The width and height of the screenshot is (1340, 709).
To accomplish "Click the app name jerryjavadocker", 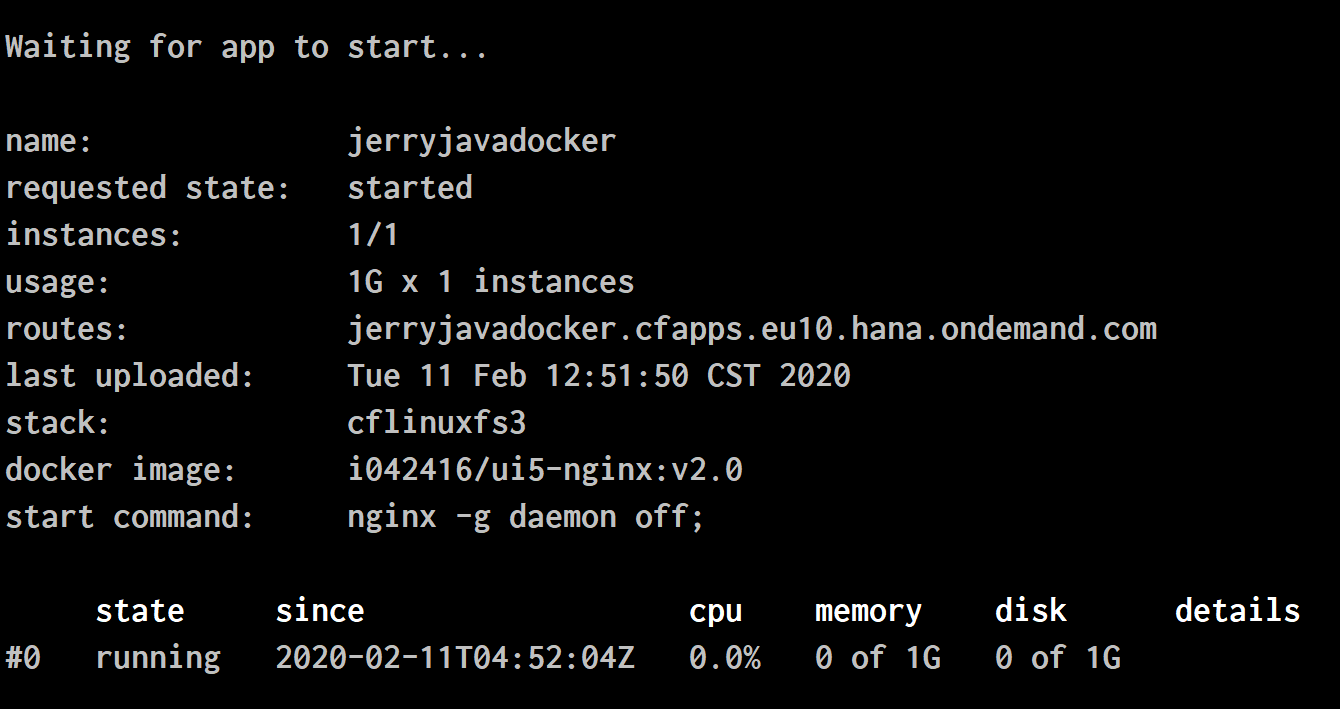I will 481,142.
